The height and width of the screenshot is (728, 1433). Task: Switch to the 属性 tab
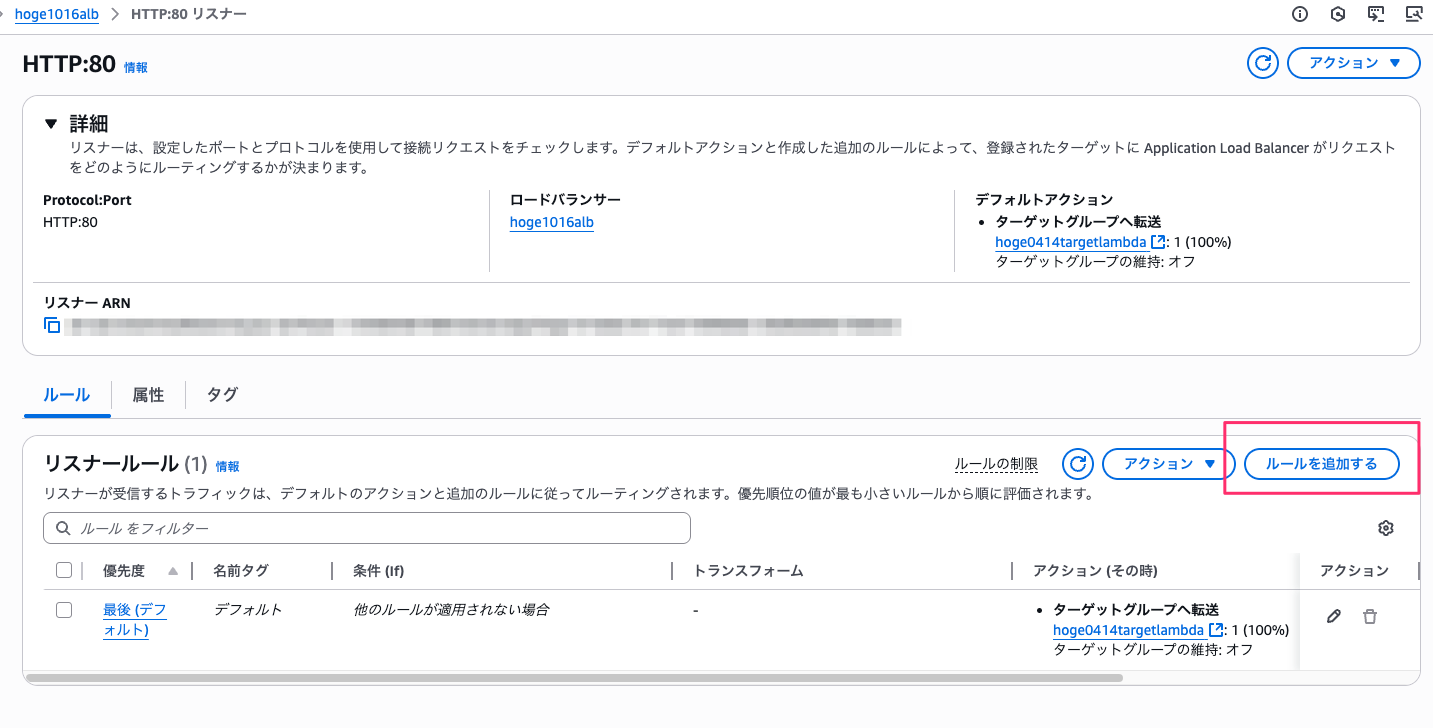click(x=148, y=395)
